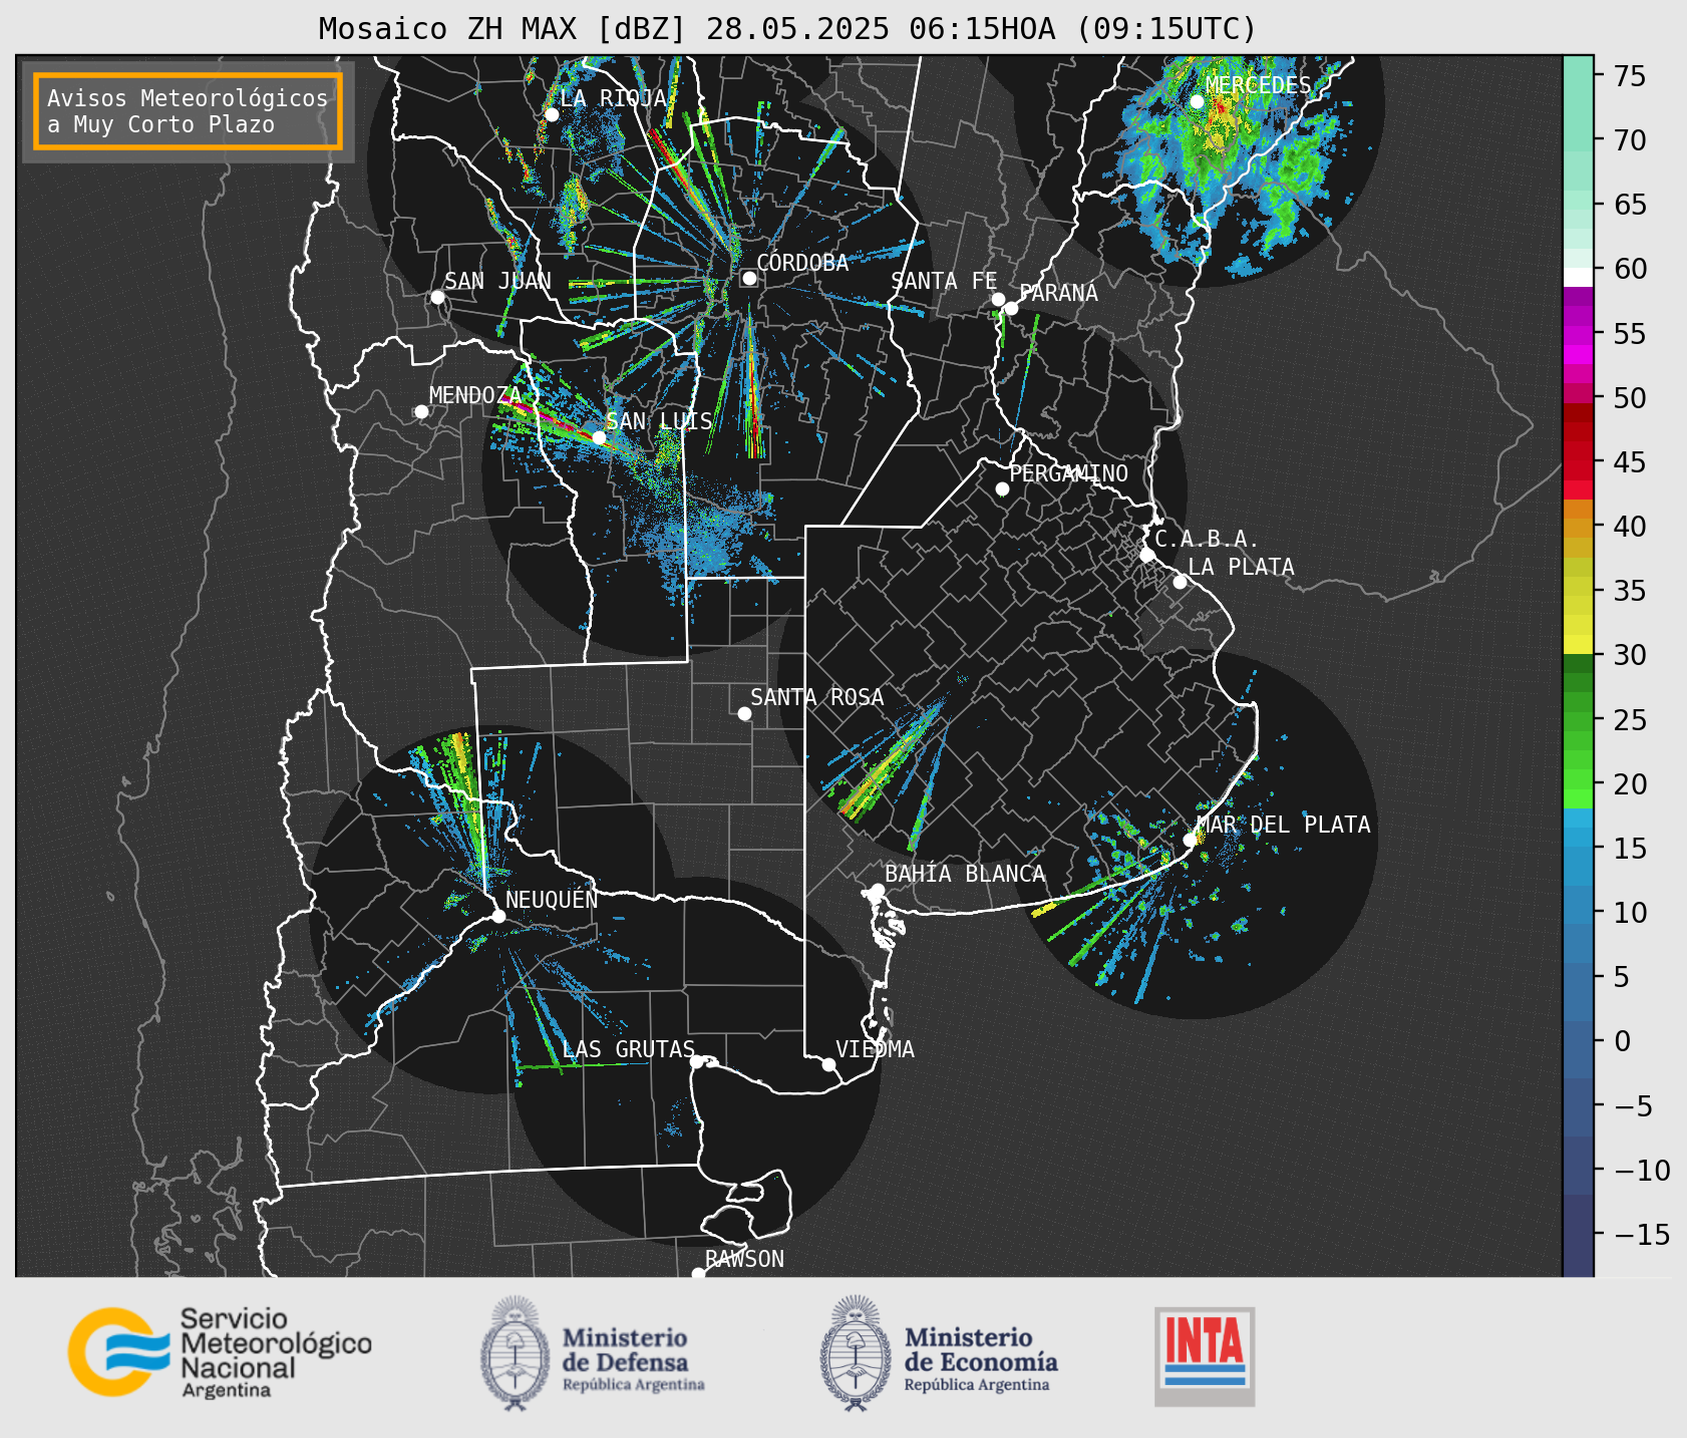
Task: Click the Paraná city marker dot
Action: [x=1011, y=308]
